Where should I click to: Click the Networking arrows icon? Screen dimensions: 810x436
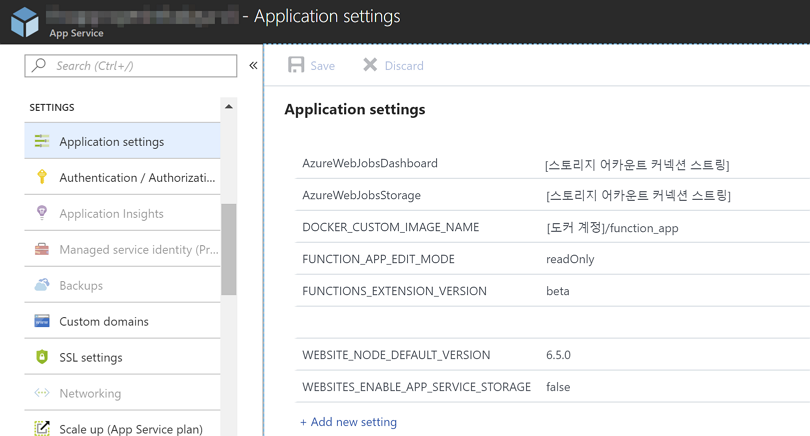click(42, 393)
